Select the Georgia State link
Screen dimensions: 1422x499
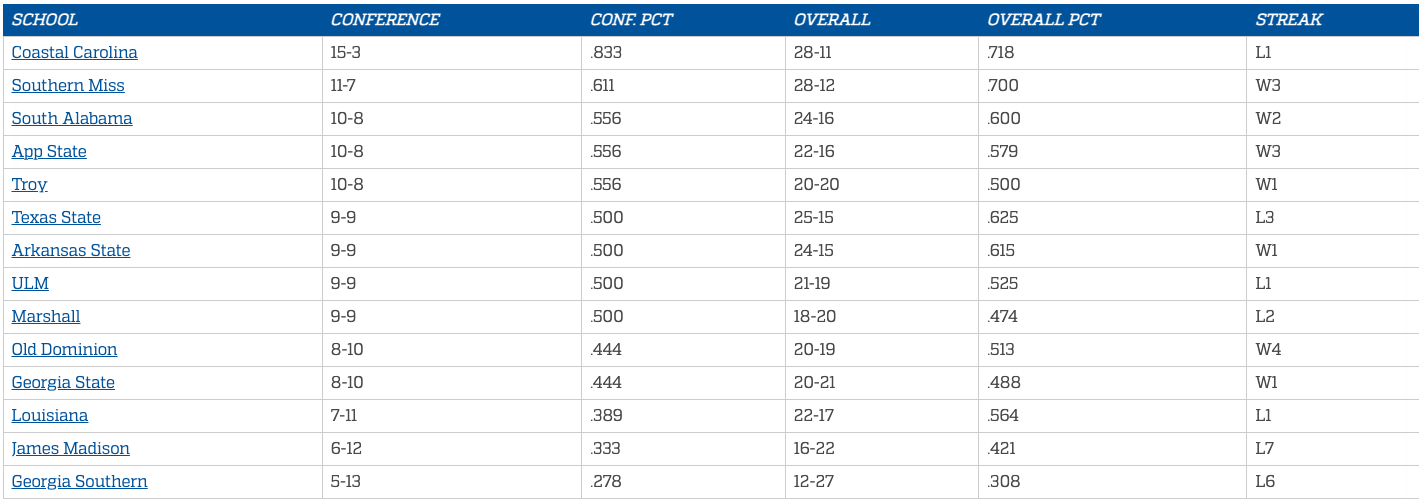pos(63,382)
